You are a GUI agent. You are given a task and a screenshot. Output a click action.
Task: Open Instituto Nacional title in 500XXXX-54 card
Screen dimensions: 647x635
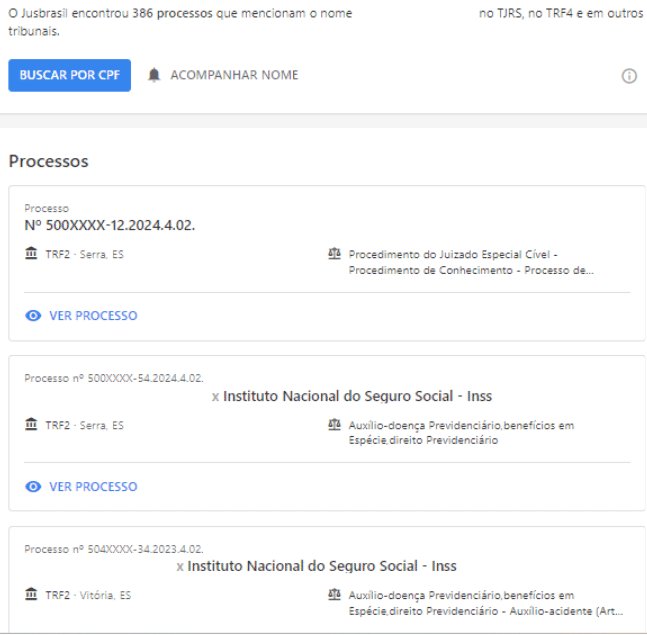coord(357,396)
